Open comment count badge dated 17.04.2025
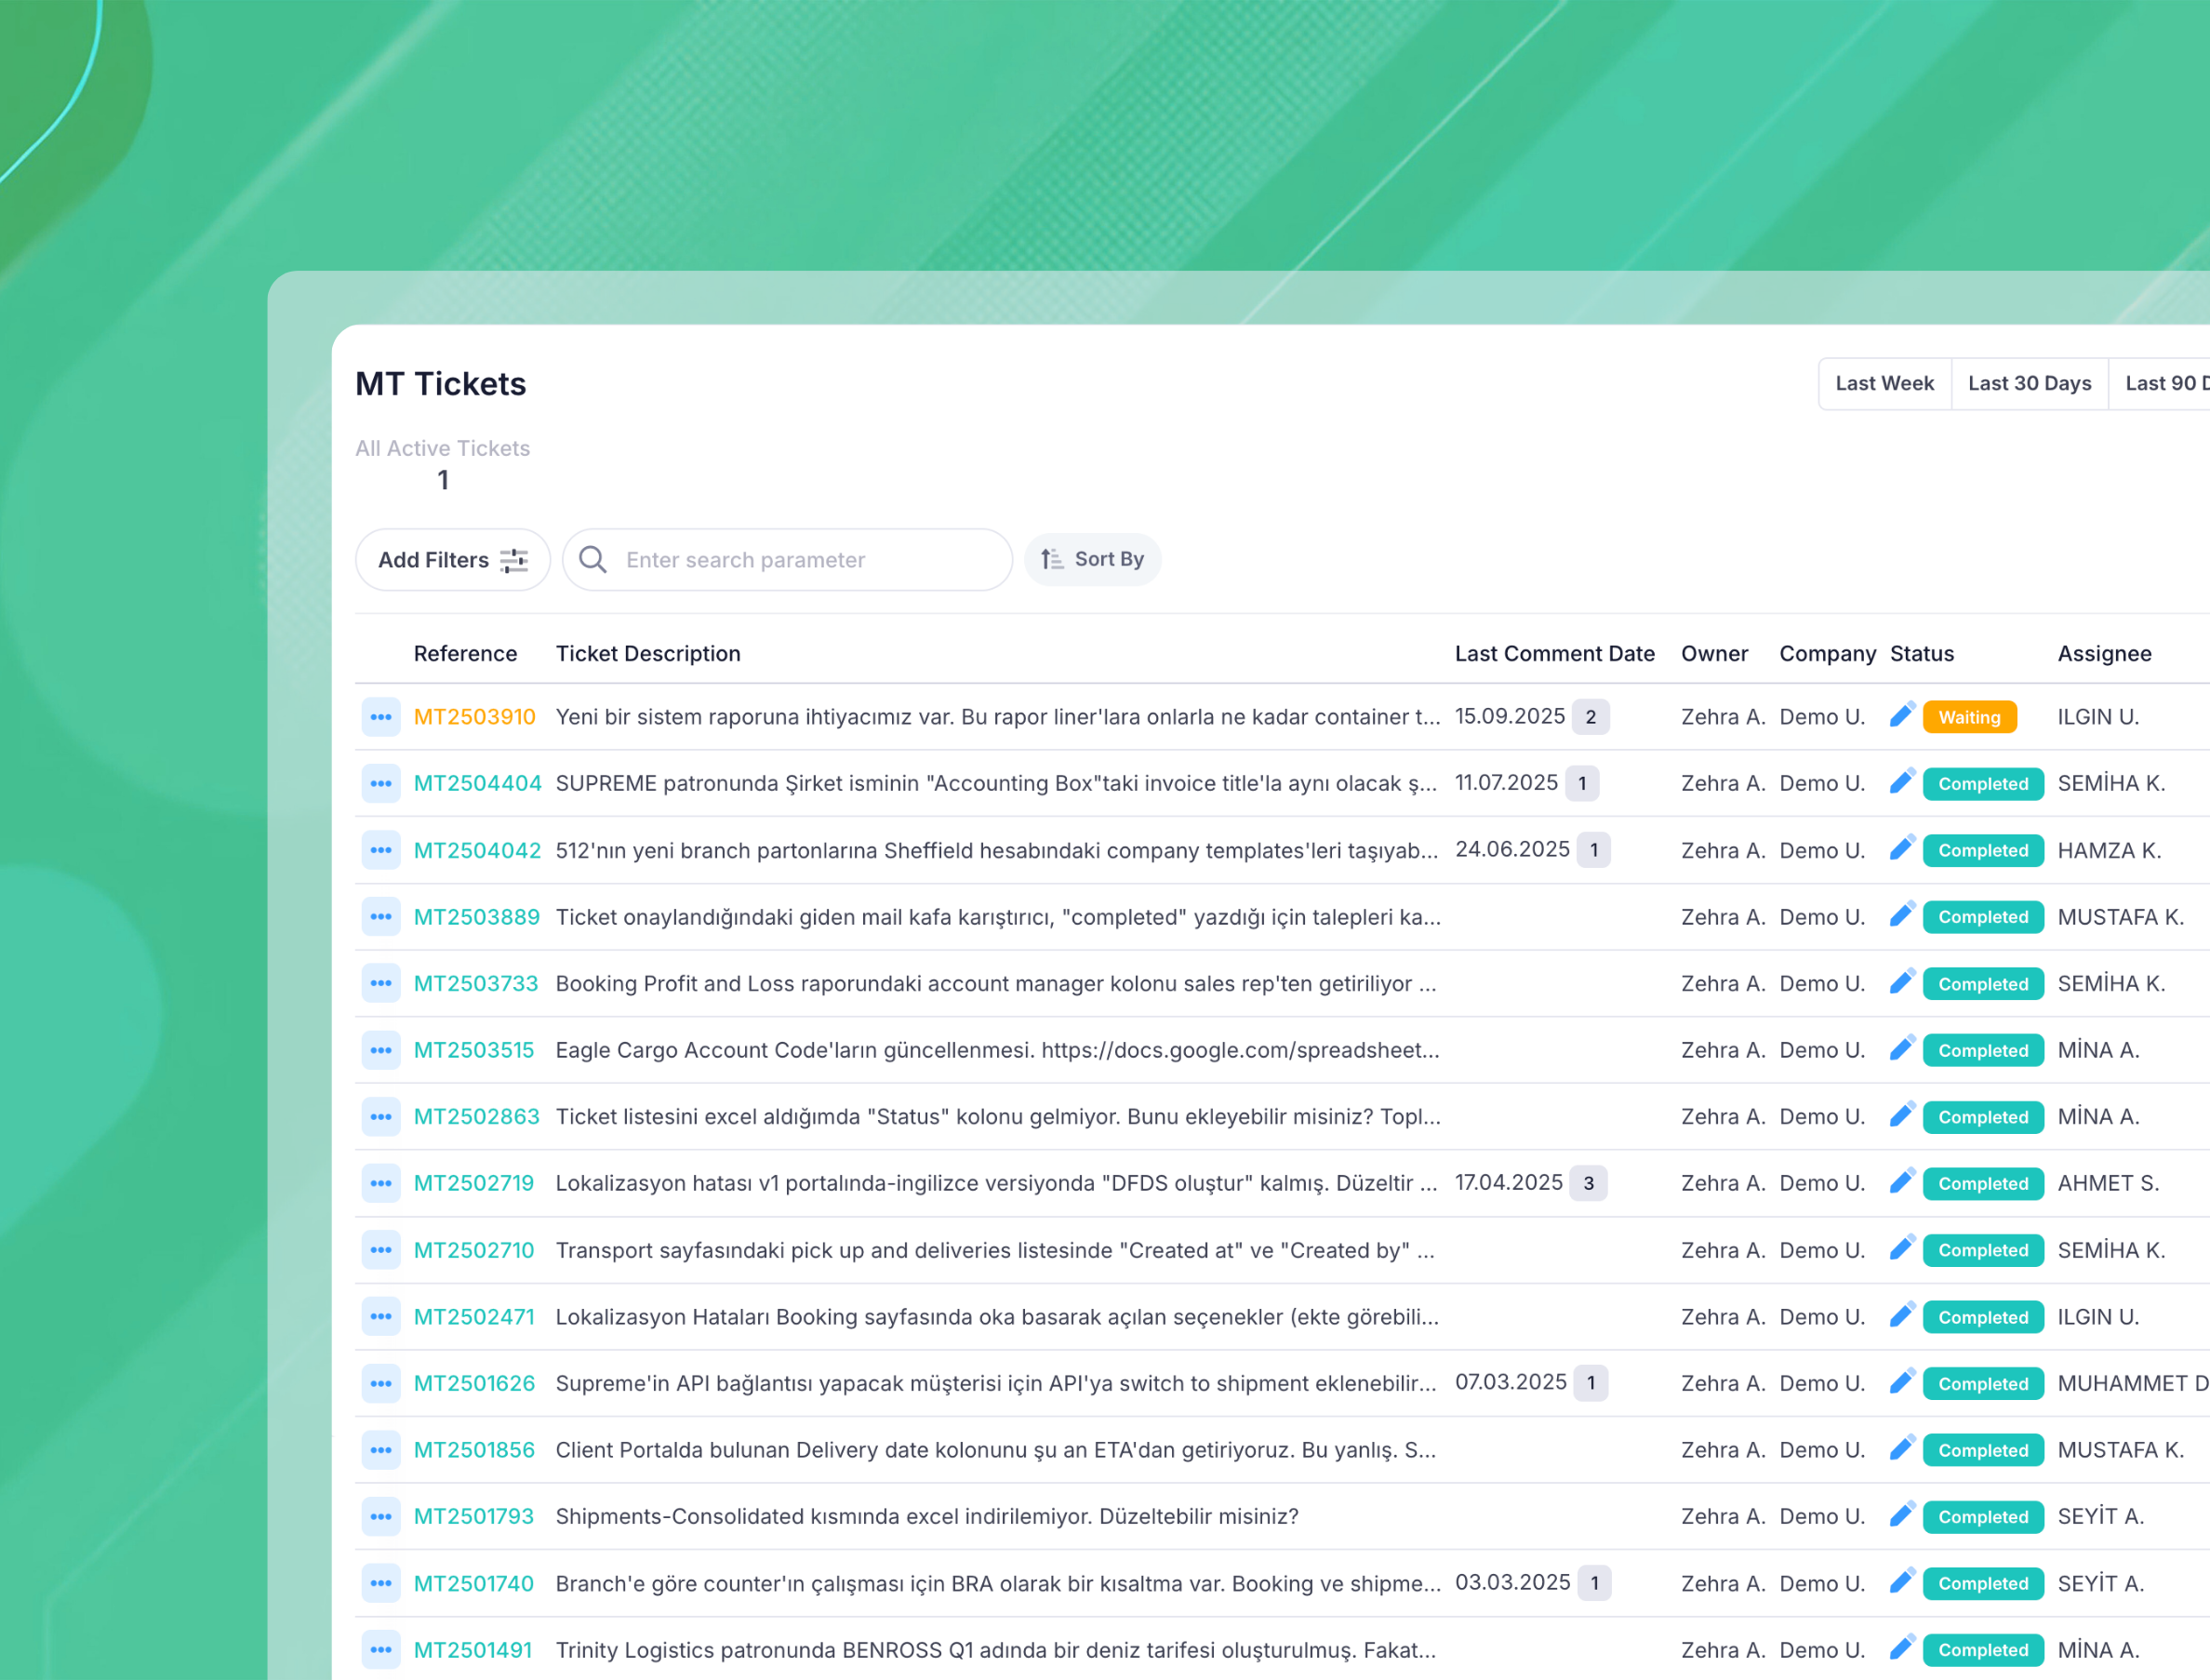This screenshot has width=2210, height=1680. click(1588, 1183)
